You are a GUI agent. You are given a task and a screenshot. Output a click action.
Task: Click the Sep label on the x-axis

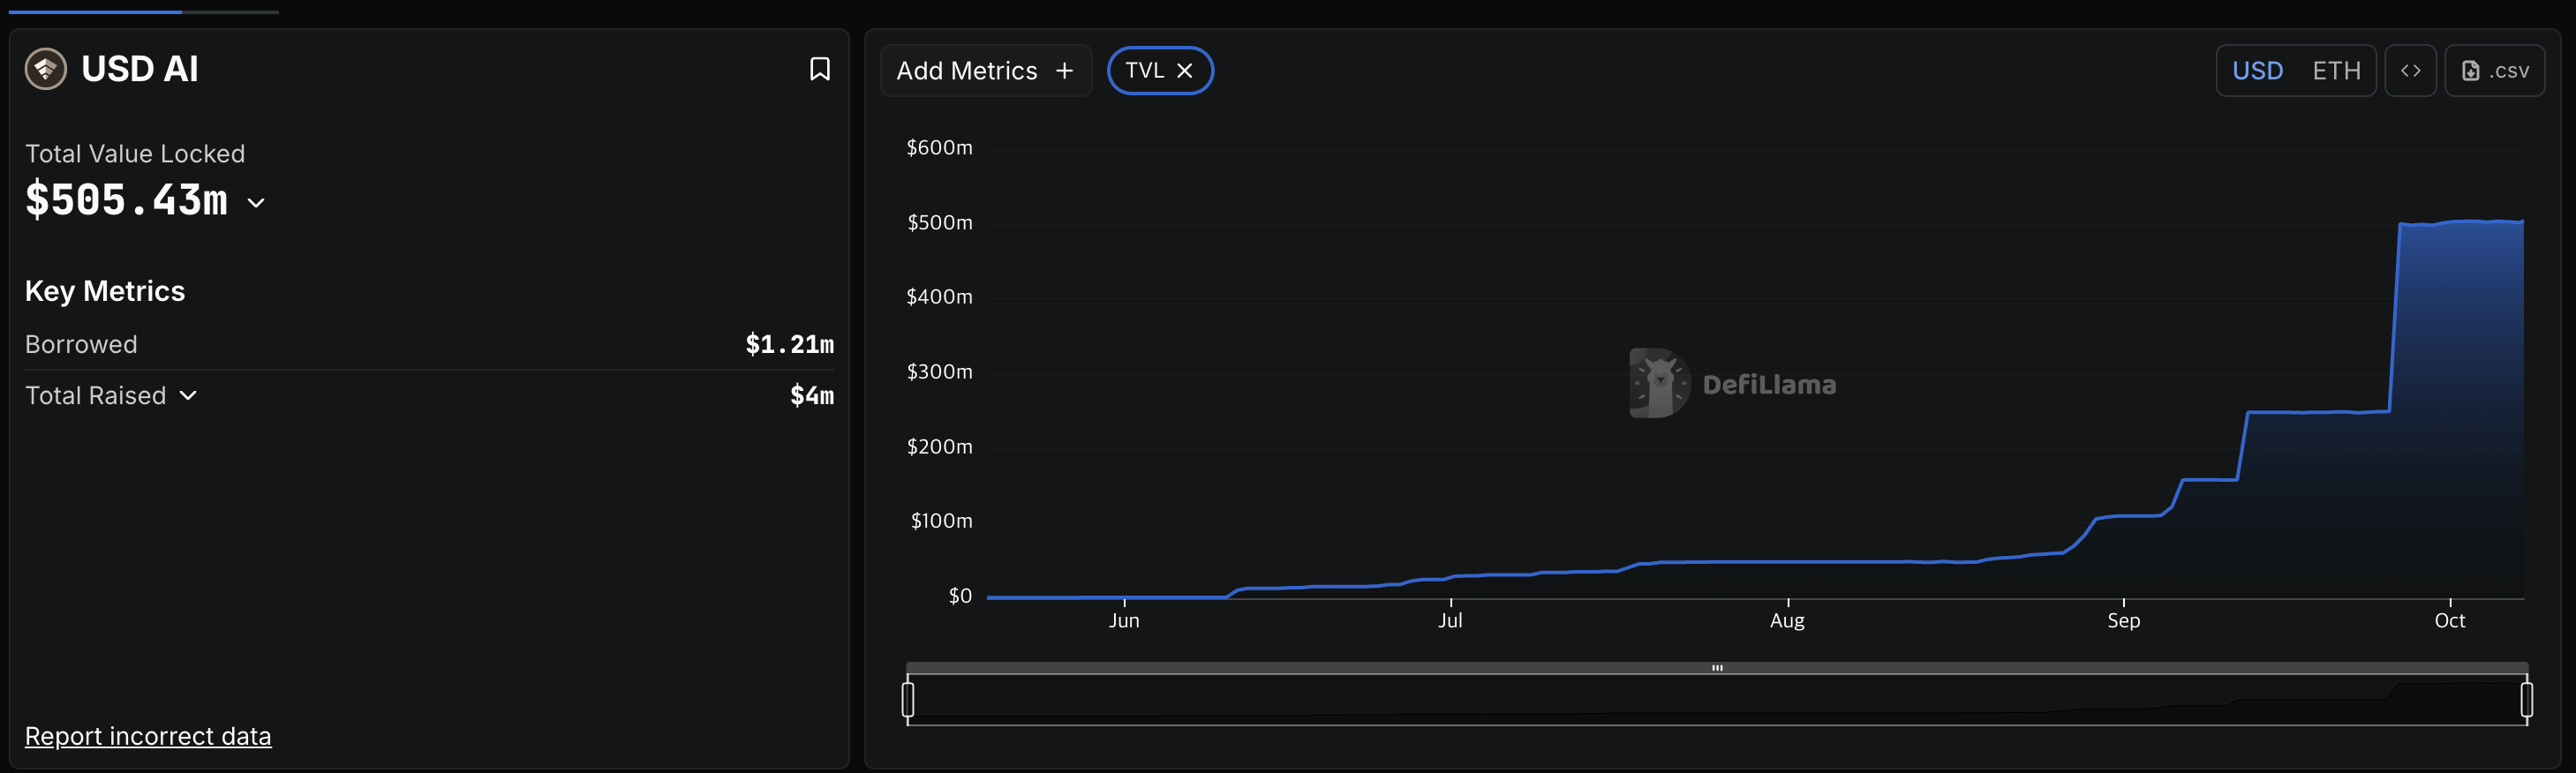2123,620
